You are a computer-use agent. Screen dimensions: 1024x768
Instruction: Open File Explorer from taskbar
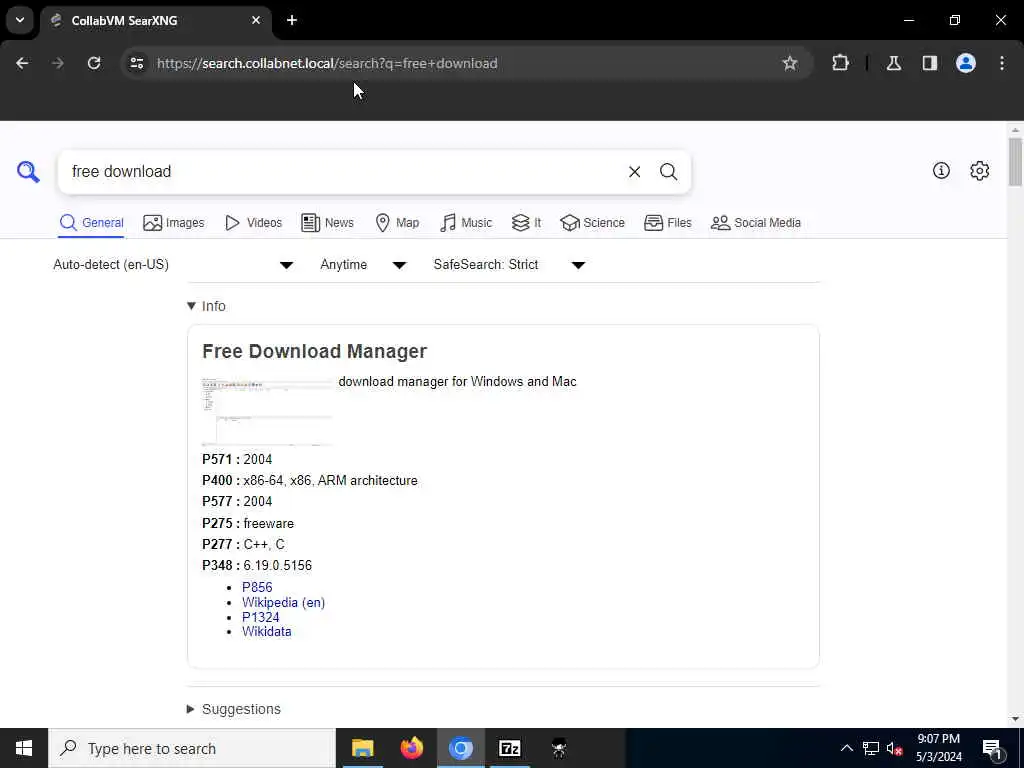pyautogui.click(x=362, y=748)
